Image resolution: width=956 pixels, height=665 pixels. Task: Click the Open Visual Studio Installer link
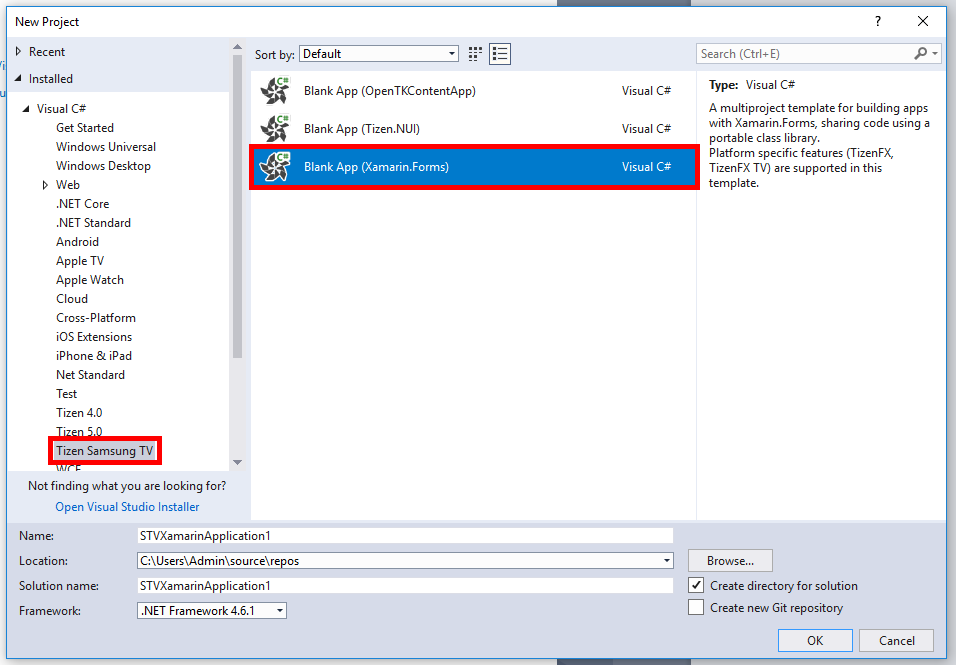[x=126, y=506]
